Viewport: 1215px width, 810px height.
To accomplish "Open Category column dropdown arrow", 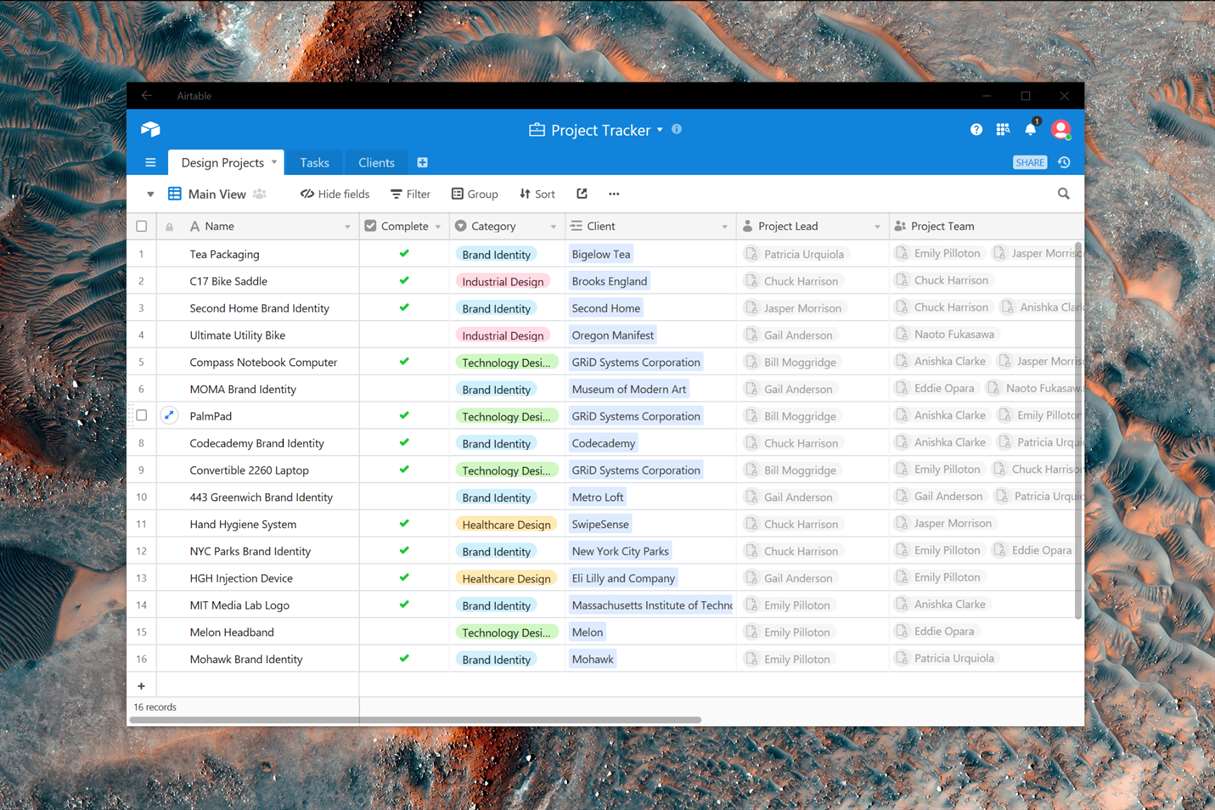I will pyautogui.click(x=553, y=227).
